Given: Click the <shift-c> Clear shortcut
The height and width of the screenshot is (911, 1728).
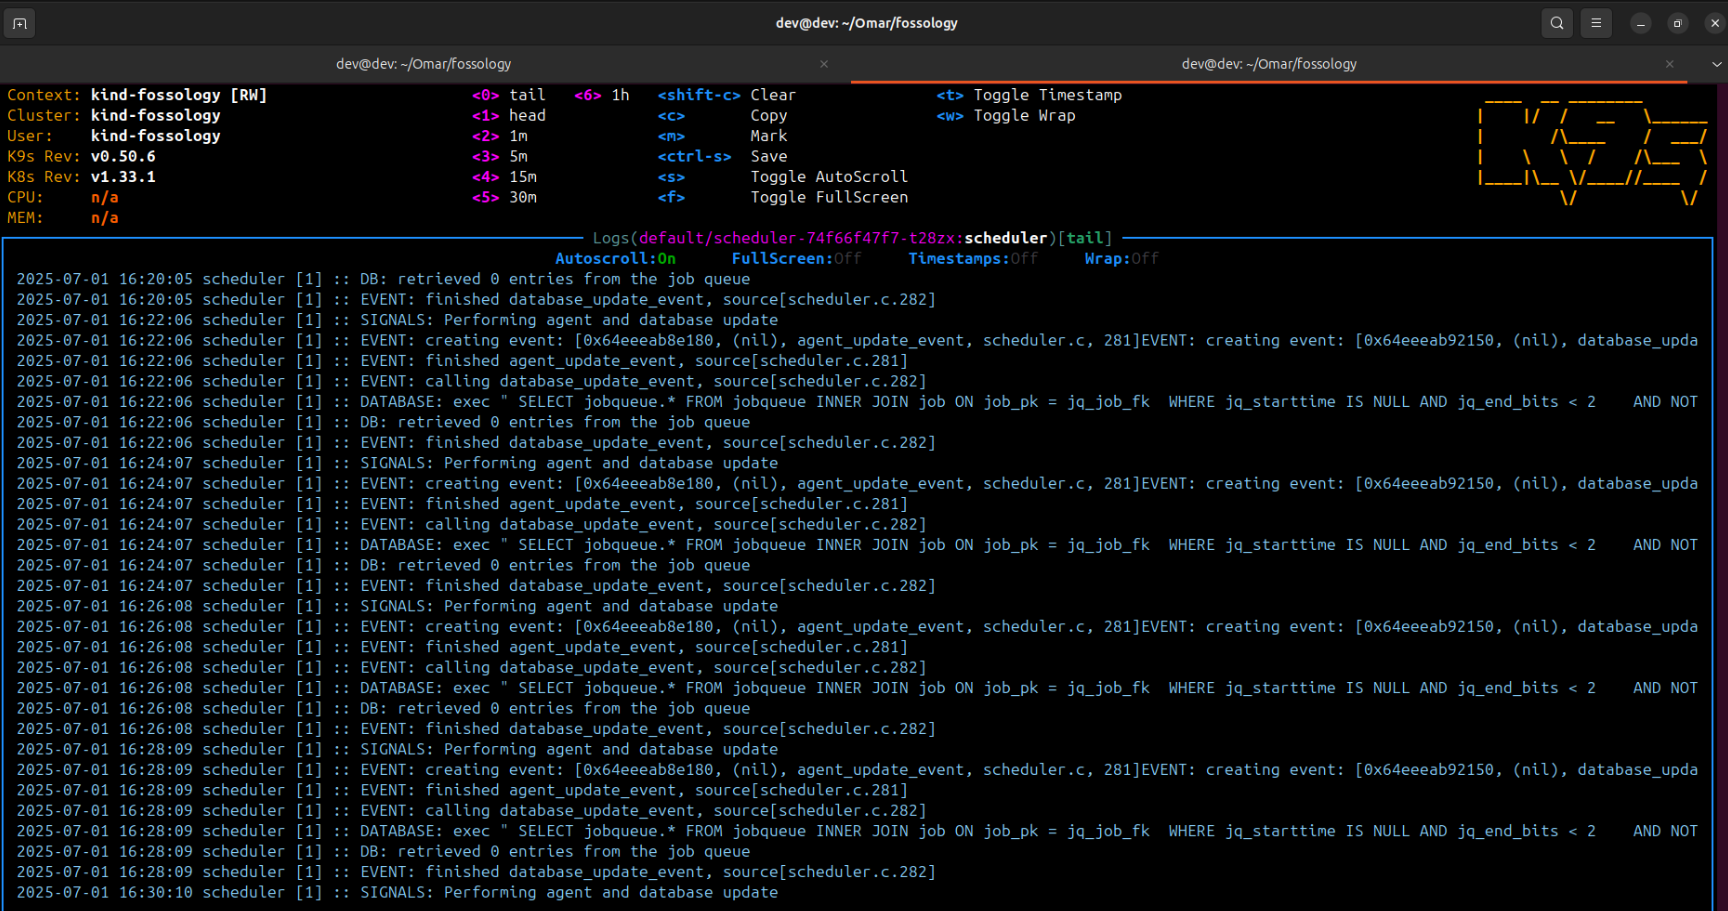Looking at the screenshot, I should click(727, 95).
